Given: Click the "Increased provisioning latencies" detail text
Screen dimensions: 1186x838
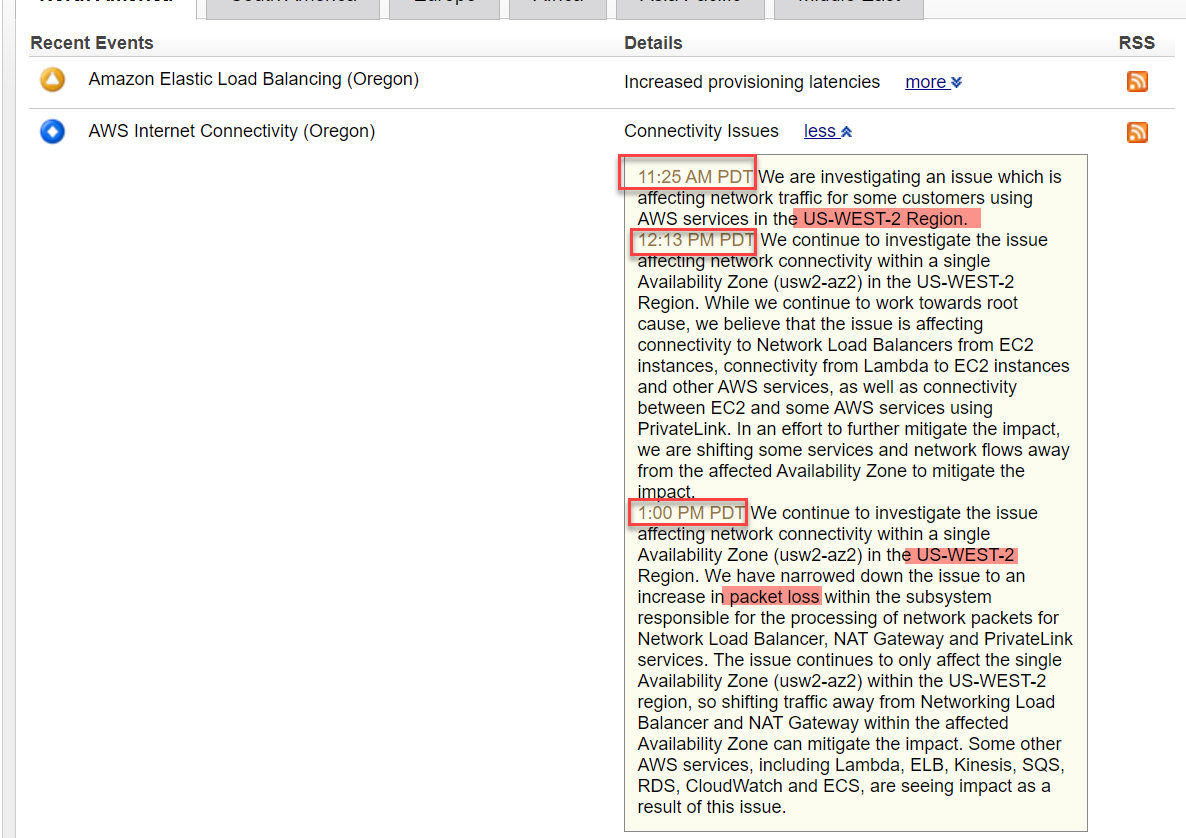Looking at the screenshot, I should pos(752,82).
